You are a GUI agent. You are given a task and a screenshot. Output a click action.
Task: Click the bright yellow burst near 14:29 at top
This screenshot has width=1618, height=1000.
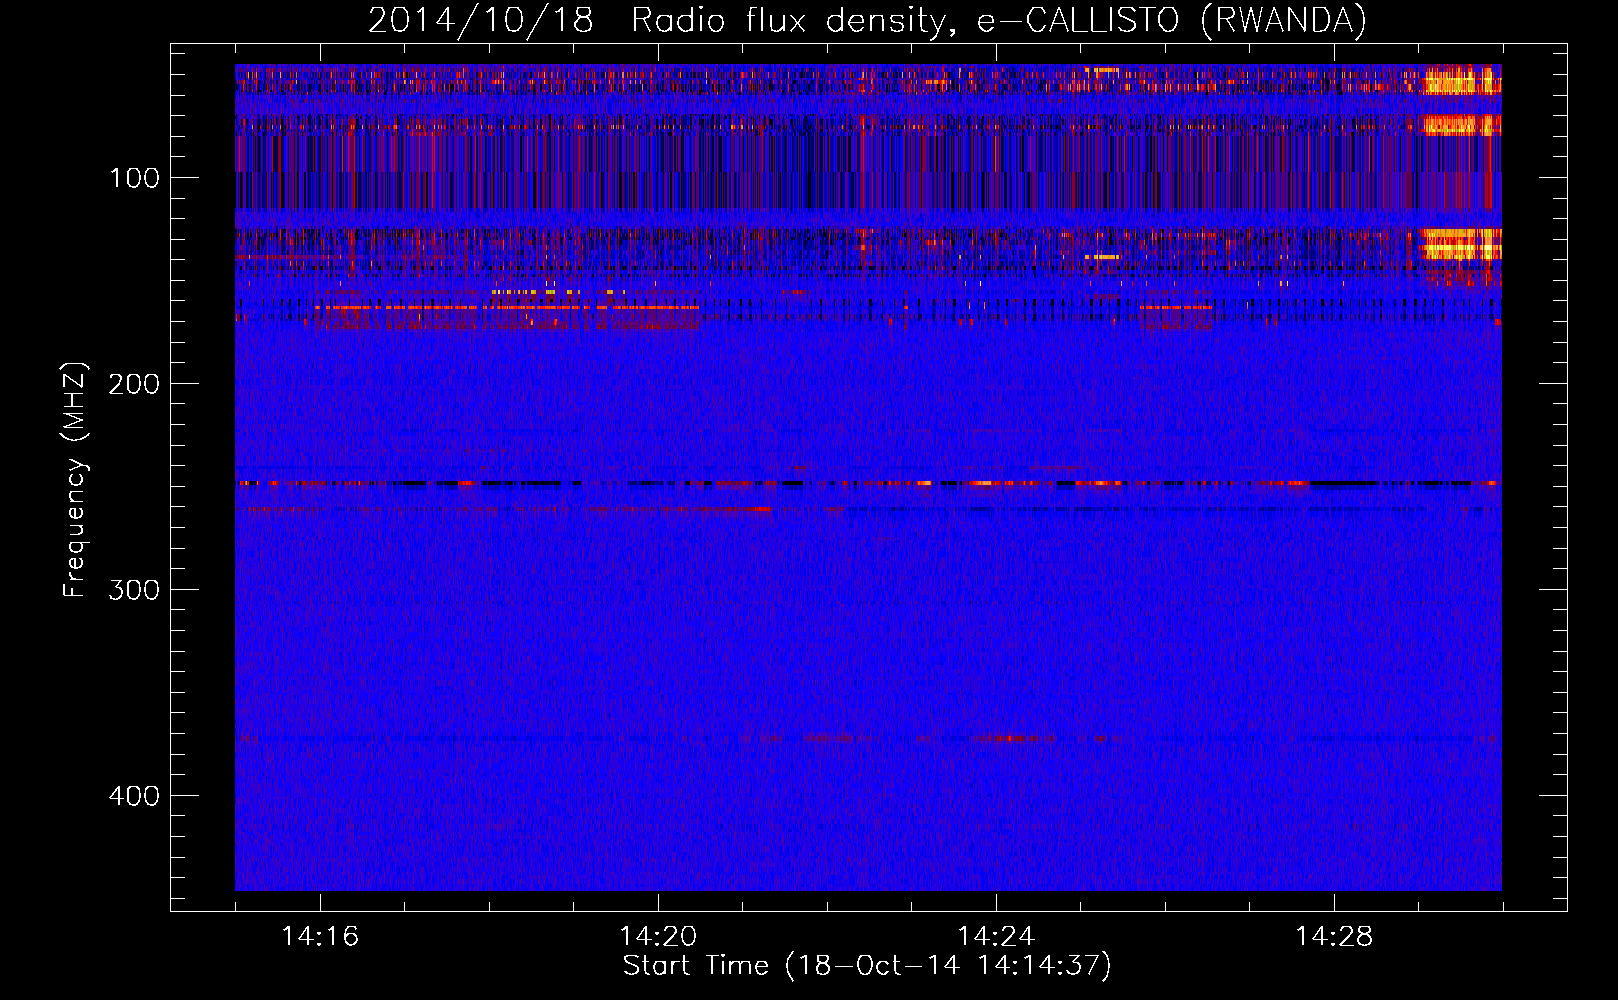[1461, 80]
